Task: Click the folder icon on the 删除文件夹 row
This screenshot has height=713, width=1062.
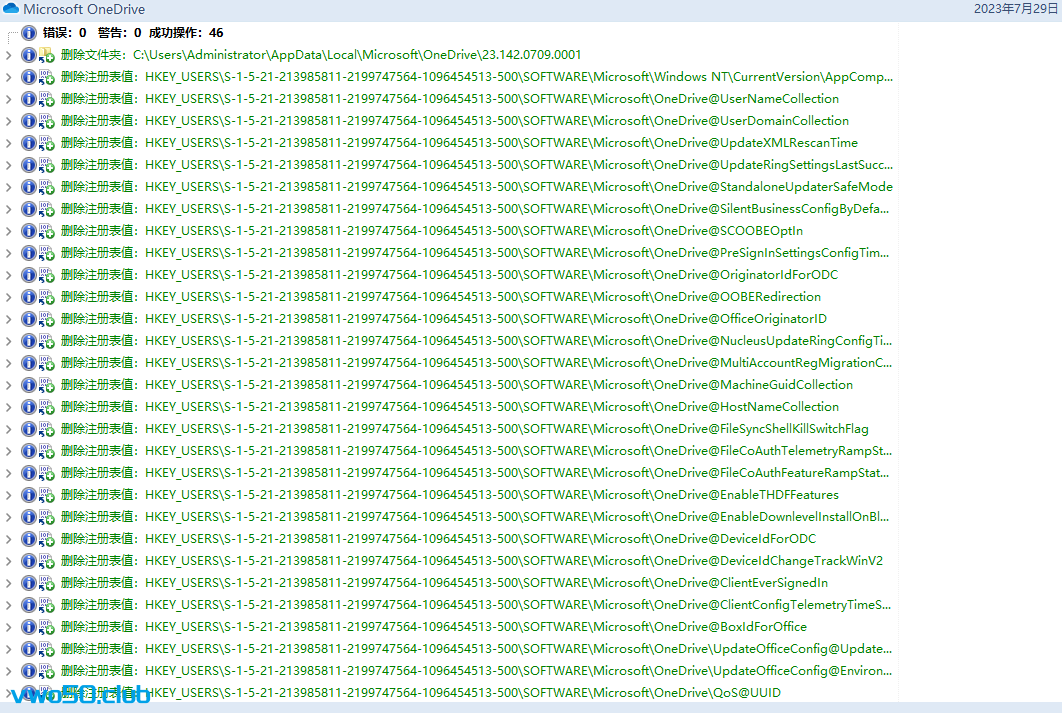Action: (x=46, y=55)
